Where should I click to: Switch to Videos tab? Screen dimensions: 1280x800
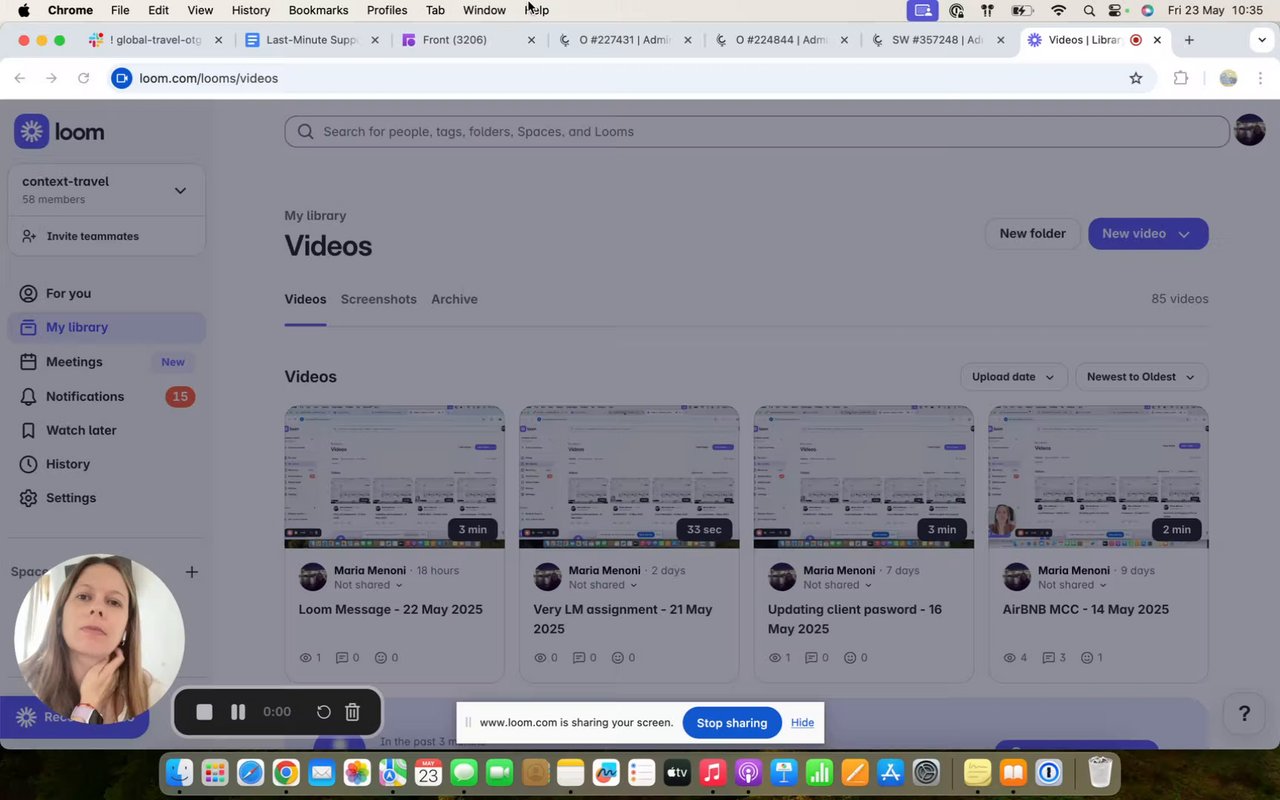[305, 299]
